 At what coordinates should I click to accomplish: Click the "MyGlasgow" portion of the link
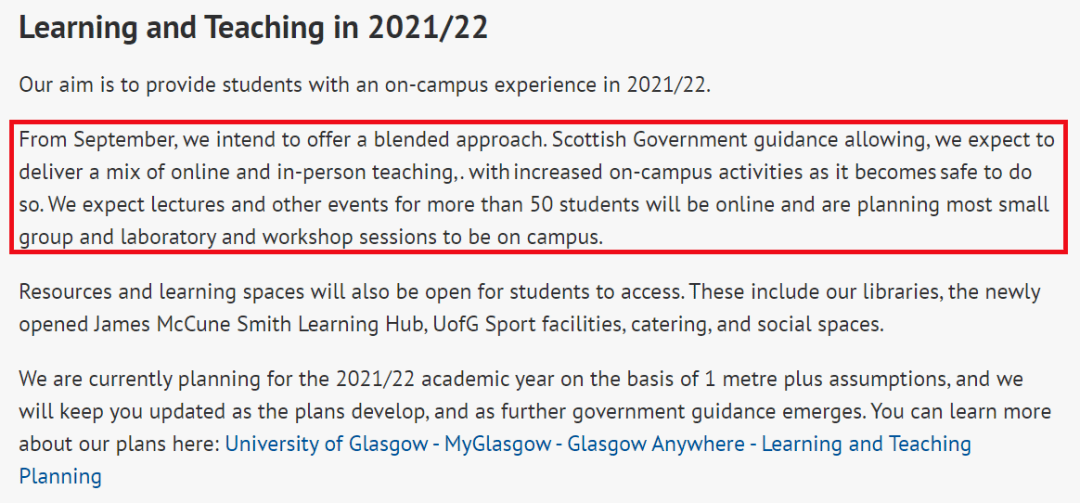coord(498,444)
